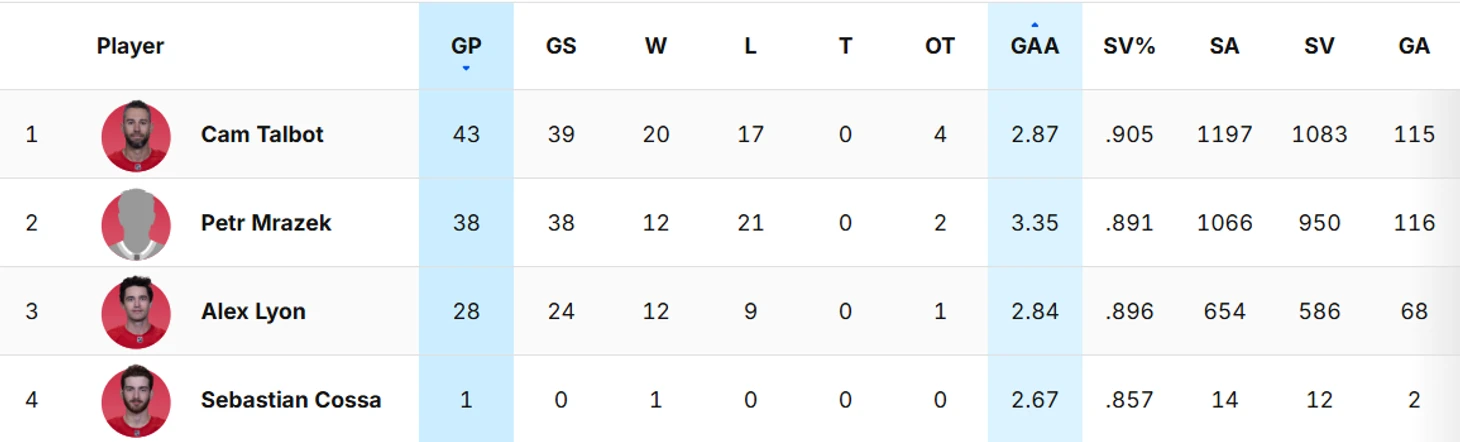Open Cam Talbot player link

[262, 135]
